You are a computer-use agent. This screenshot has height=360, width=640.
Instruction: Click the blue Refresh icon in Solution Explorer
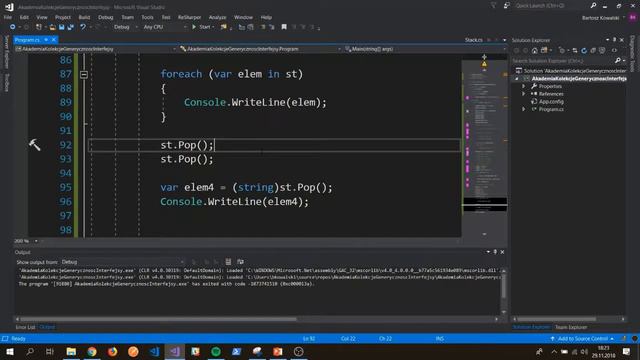(584, 51)
